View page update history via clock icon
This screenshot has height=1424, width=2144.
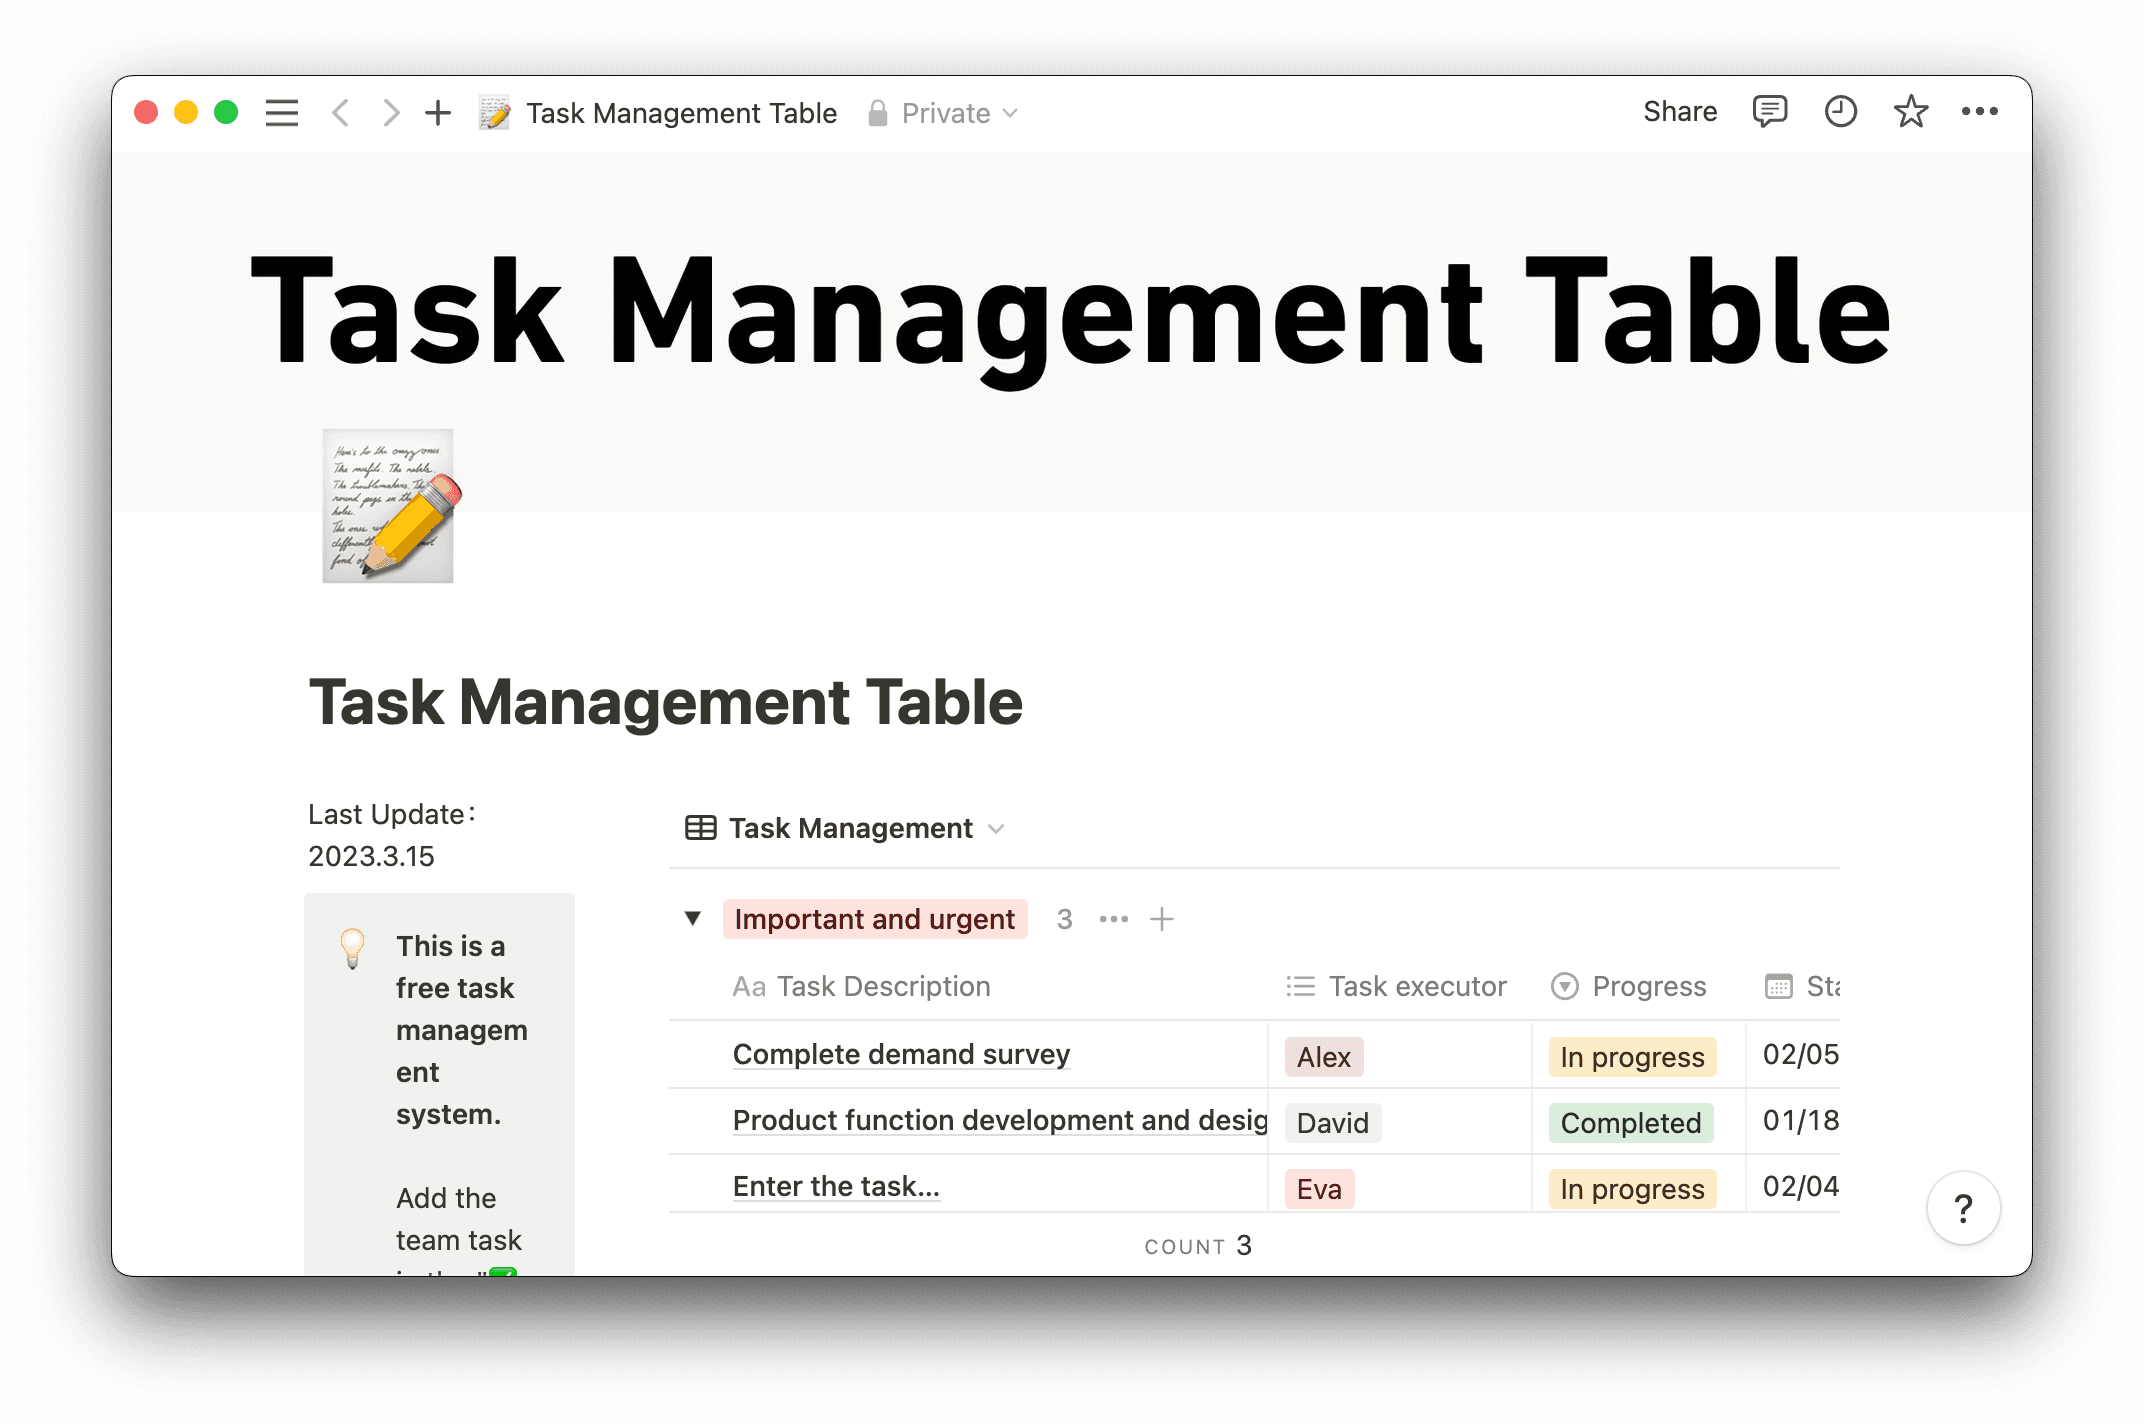1839,111
